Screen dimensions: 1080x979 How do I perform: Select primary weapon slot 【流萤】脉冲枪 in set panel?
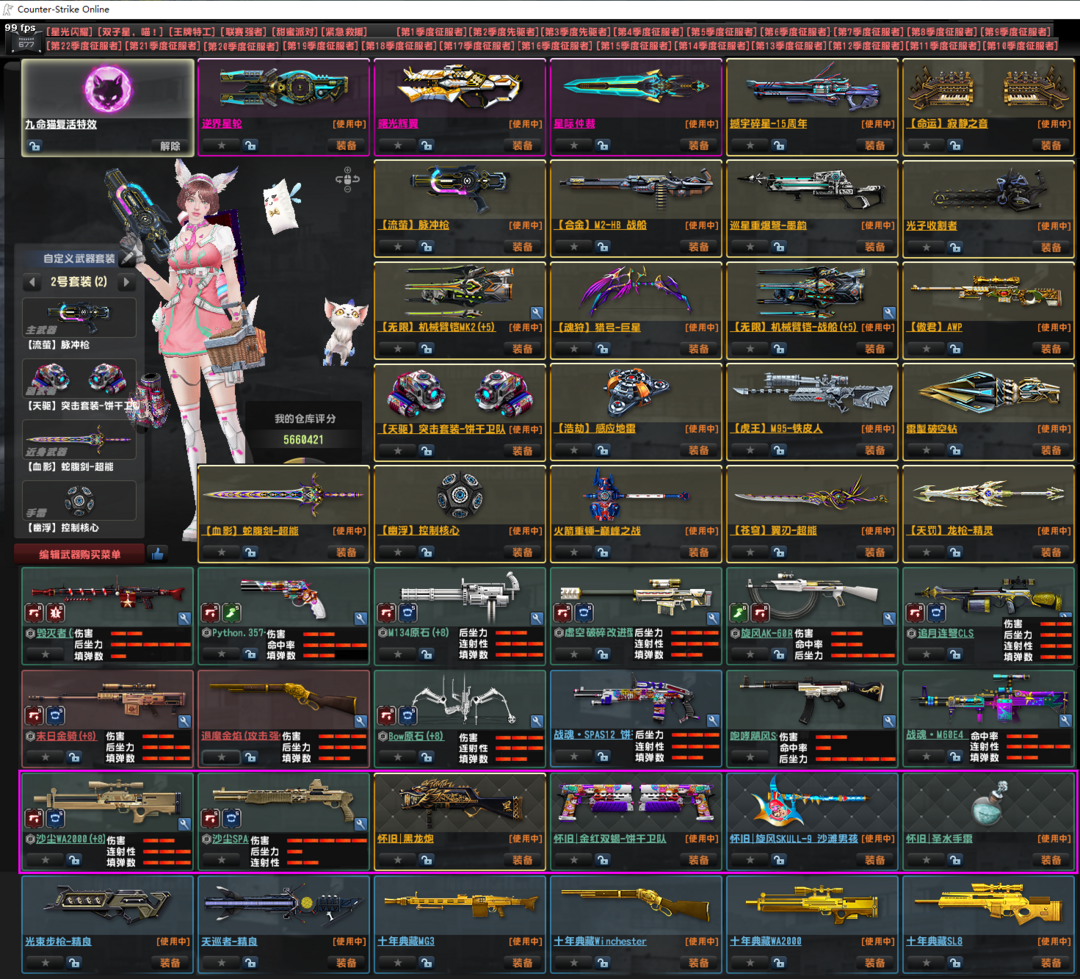tap(79, 318)
